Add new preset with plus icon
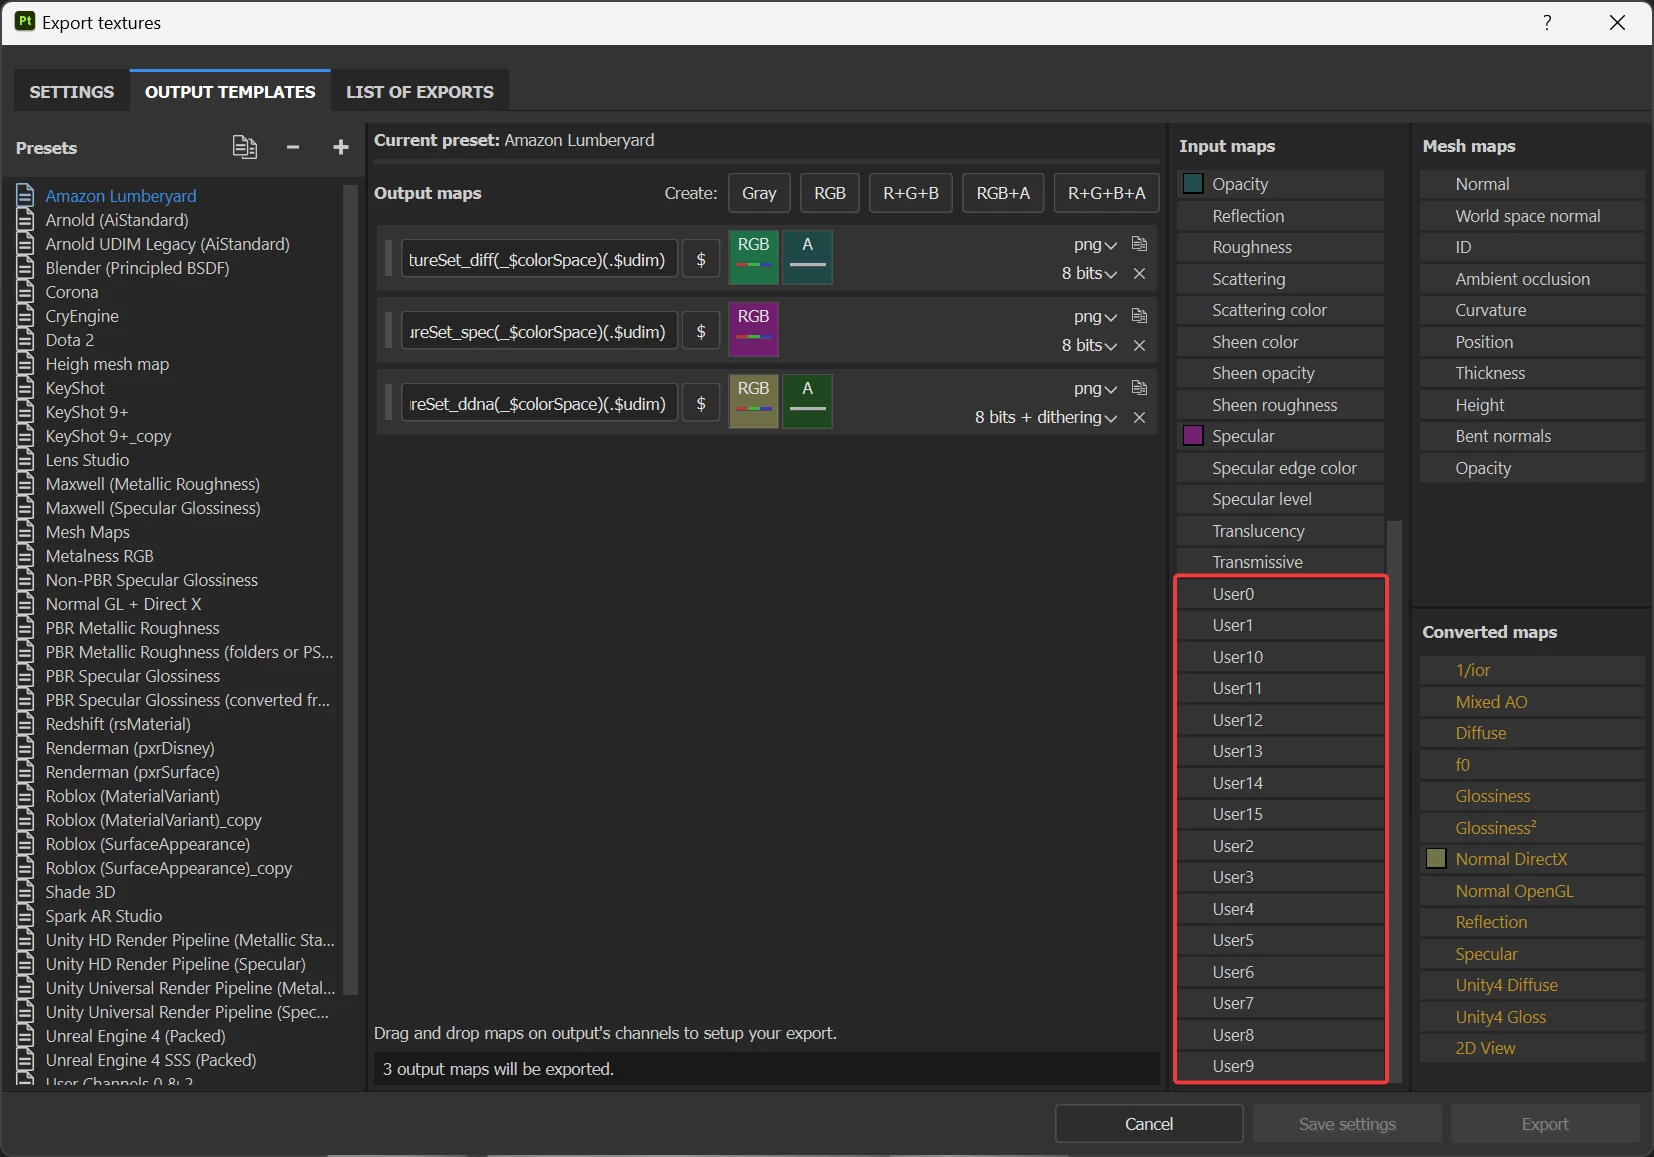This screenshot has height=1157, width=1654. tap(341, 147)
